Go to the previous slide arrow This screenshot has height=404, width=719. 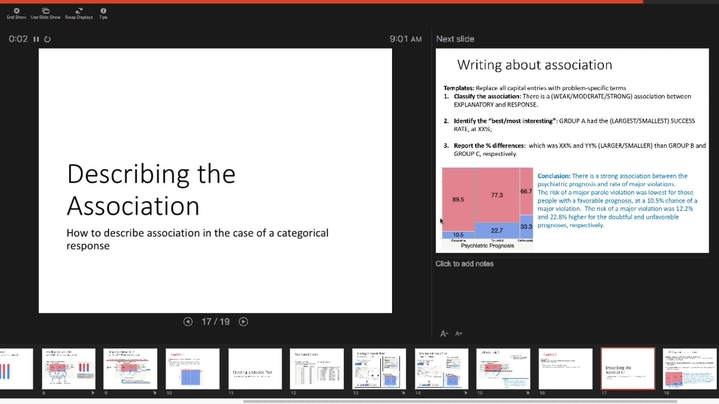pos(188,321)
